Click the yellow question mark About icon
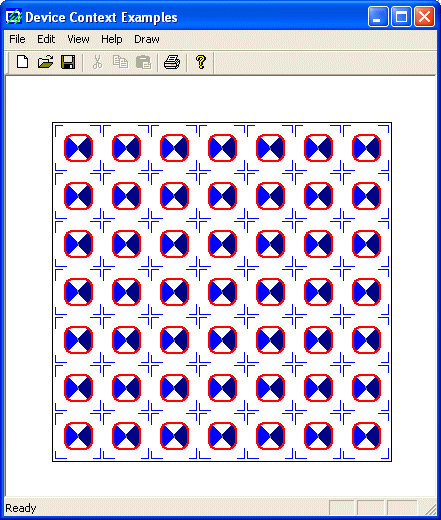Screen dimensions: 441x520 coord(201,62)
